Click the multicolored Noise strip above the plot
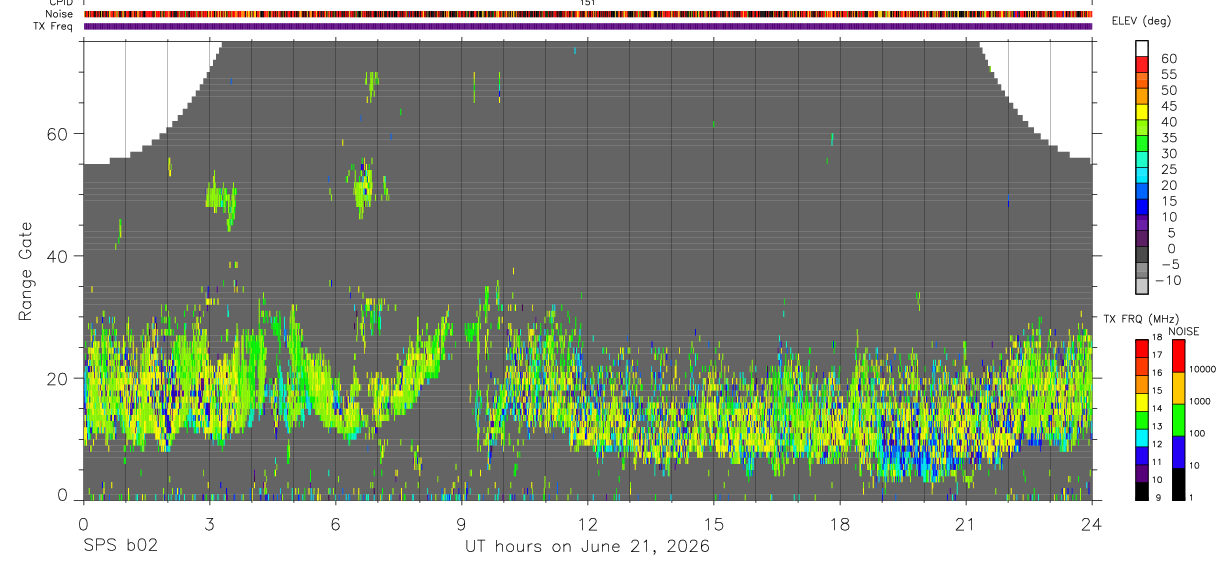The height and width of the screenshot is (567, 1228). click(588, 15)
